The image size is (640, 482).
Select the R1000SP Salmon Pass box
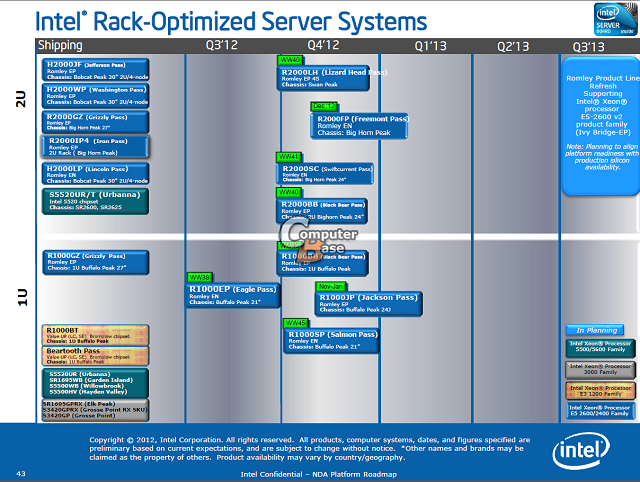[331, 340]
